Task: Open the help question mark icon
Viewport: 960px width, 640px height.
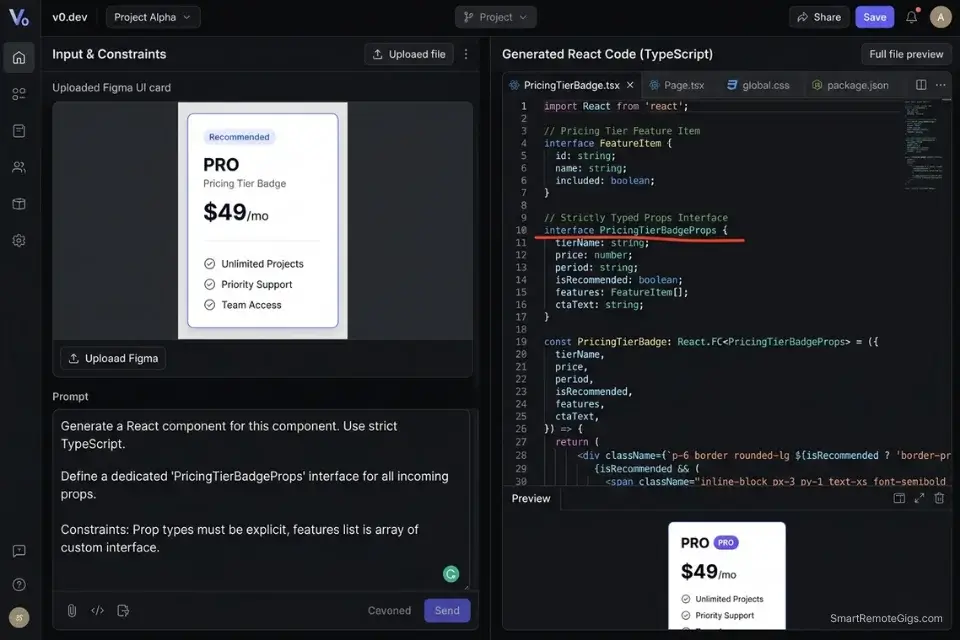Action: click(x=19, y=584)
